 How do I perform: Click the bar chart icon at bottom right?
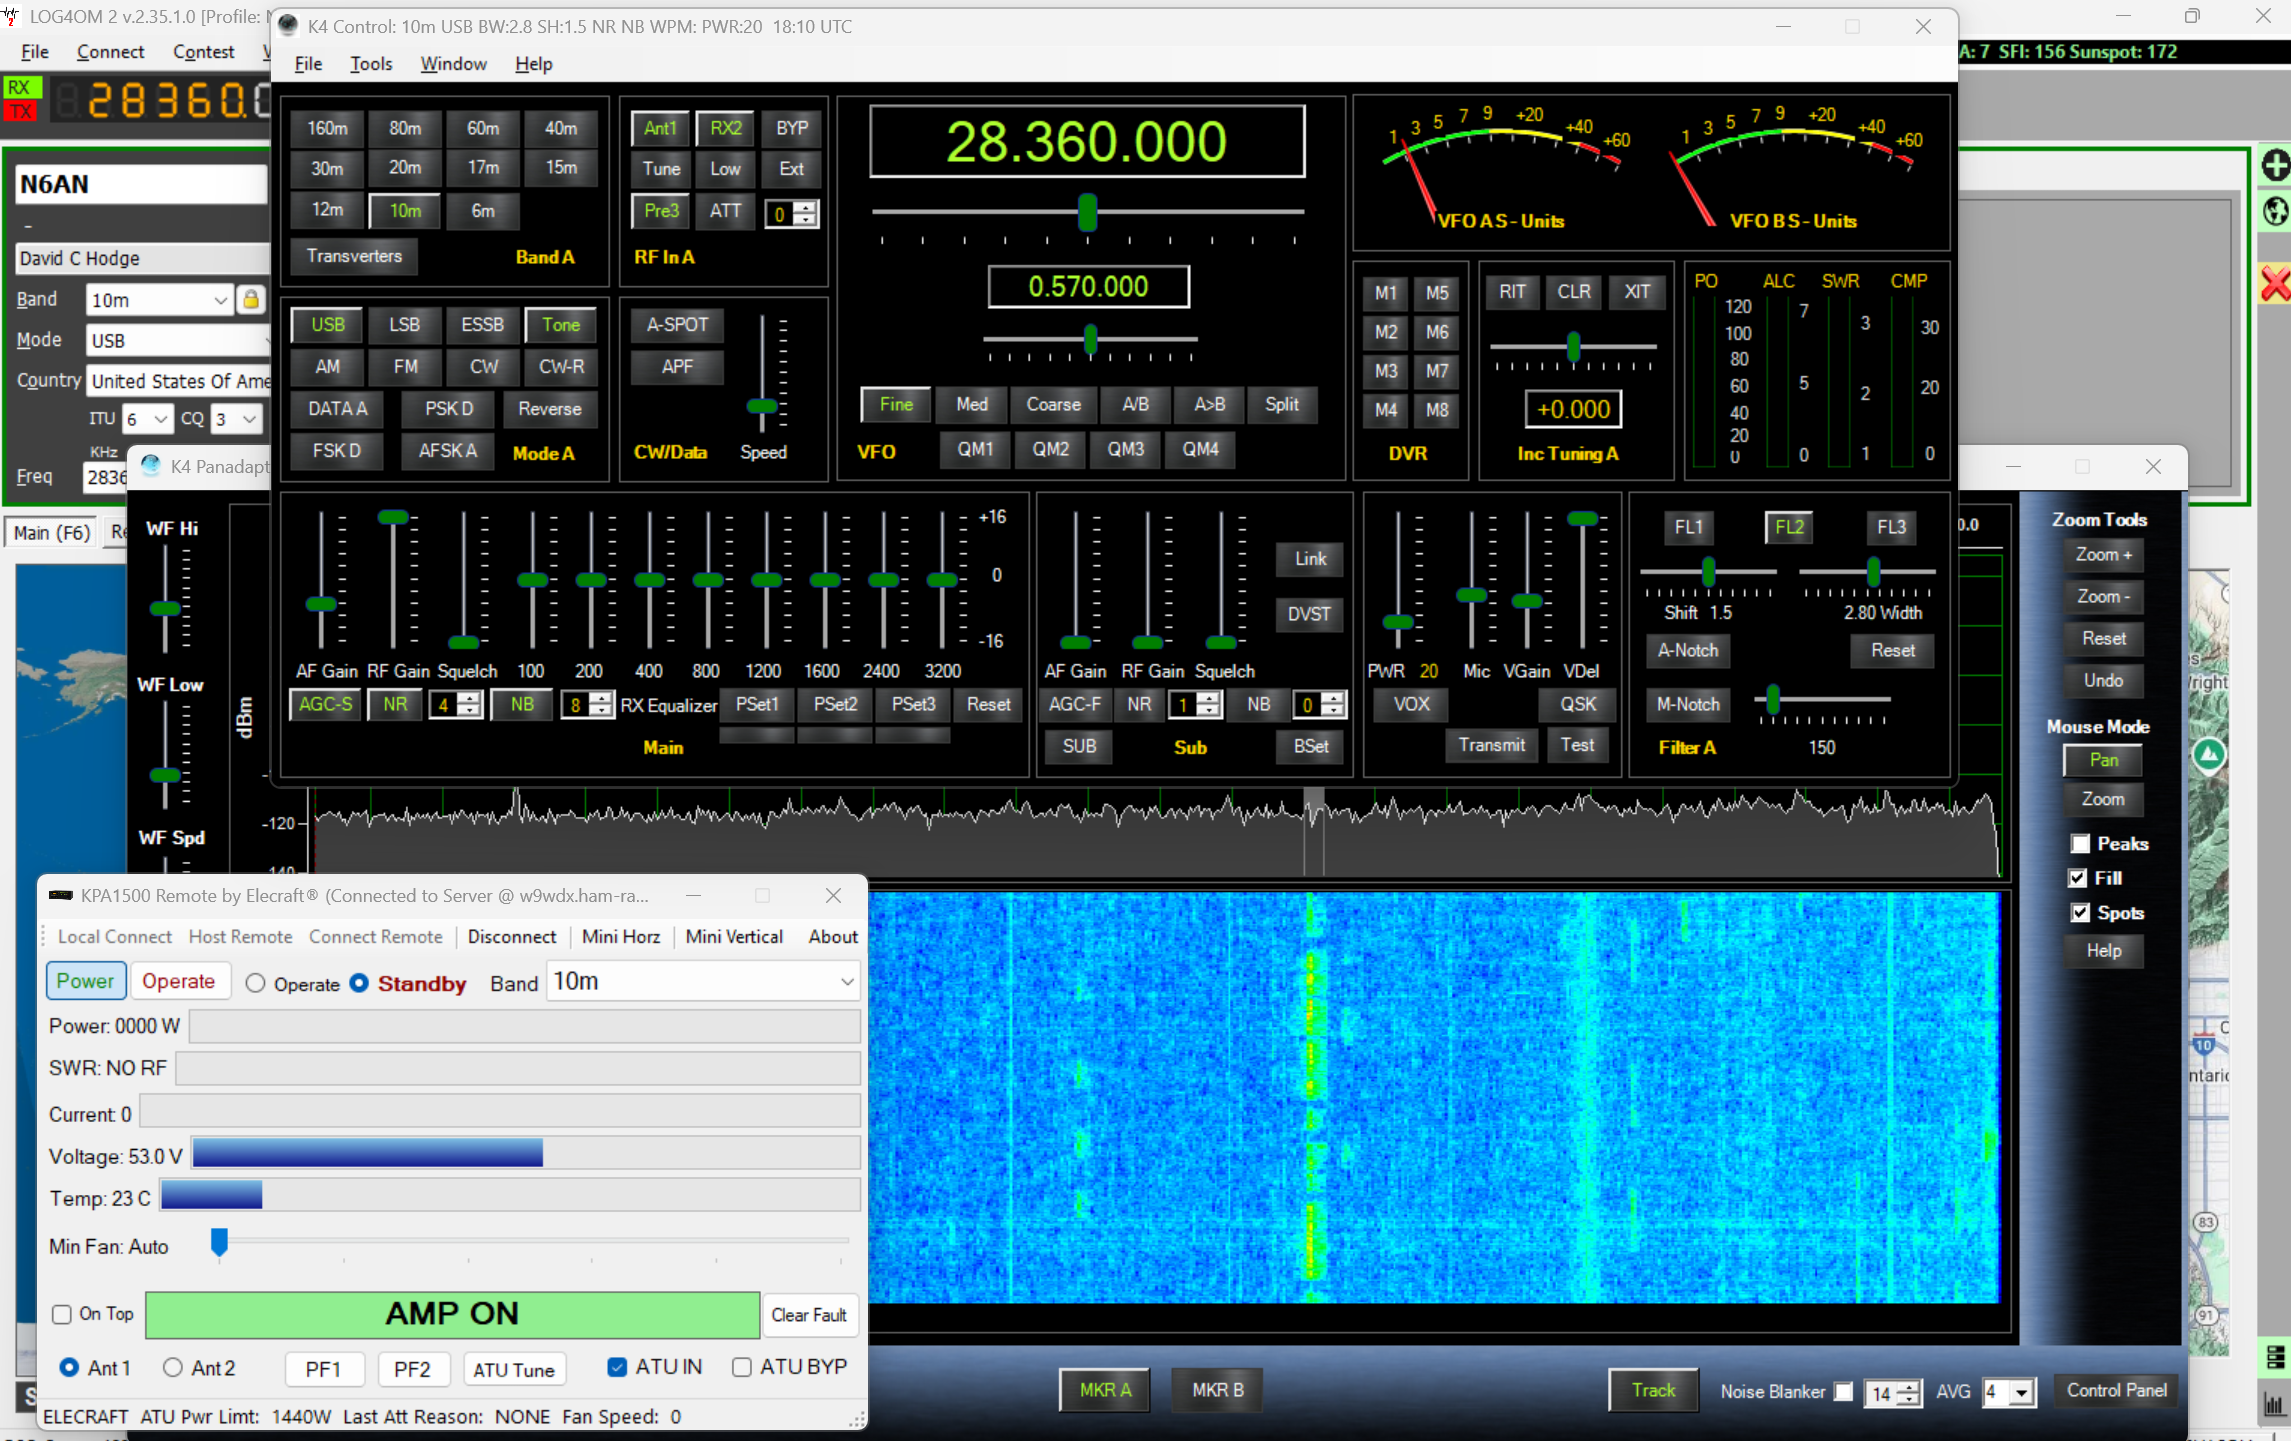point(2274,1405)
